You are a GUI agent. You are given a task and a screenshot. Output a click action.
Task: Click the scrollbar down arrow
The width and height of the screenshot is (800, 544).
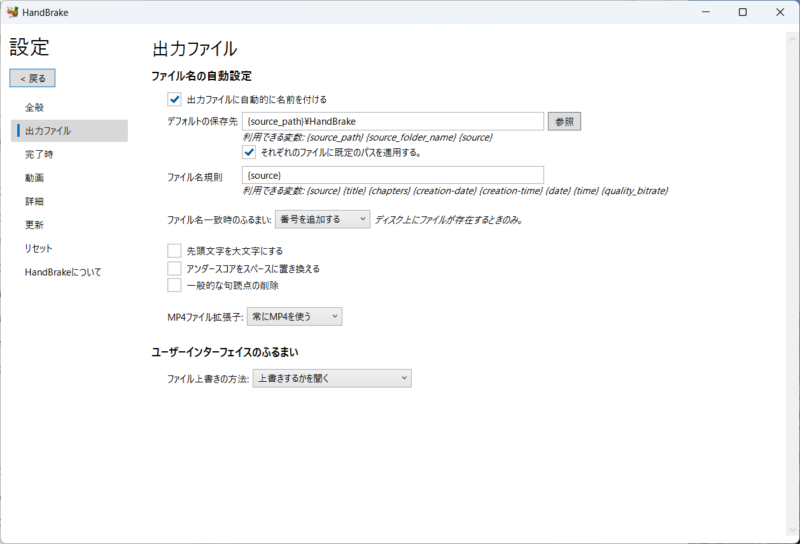(x=792, y=530)
